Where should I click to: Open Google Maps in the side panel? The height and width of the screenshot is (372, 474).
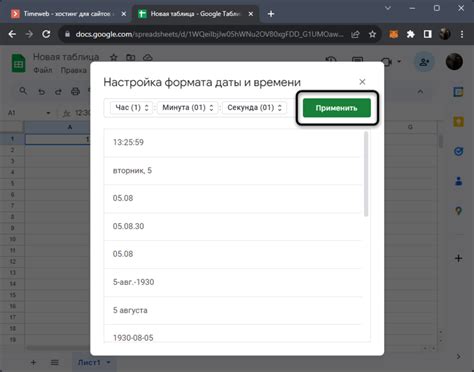(x=459, y=211)
